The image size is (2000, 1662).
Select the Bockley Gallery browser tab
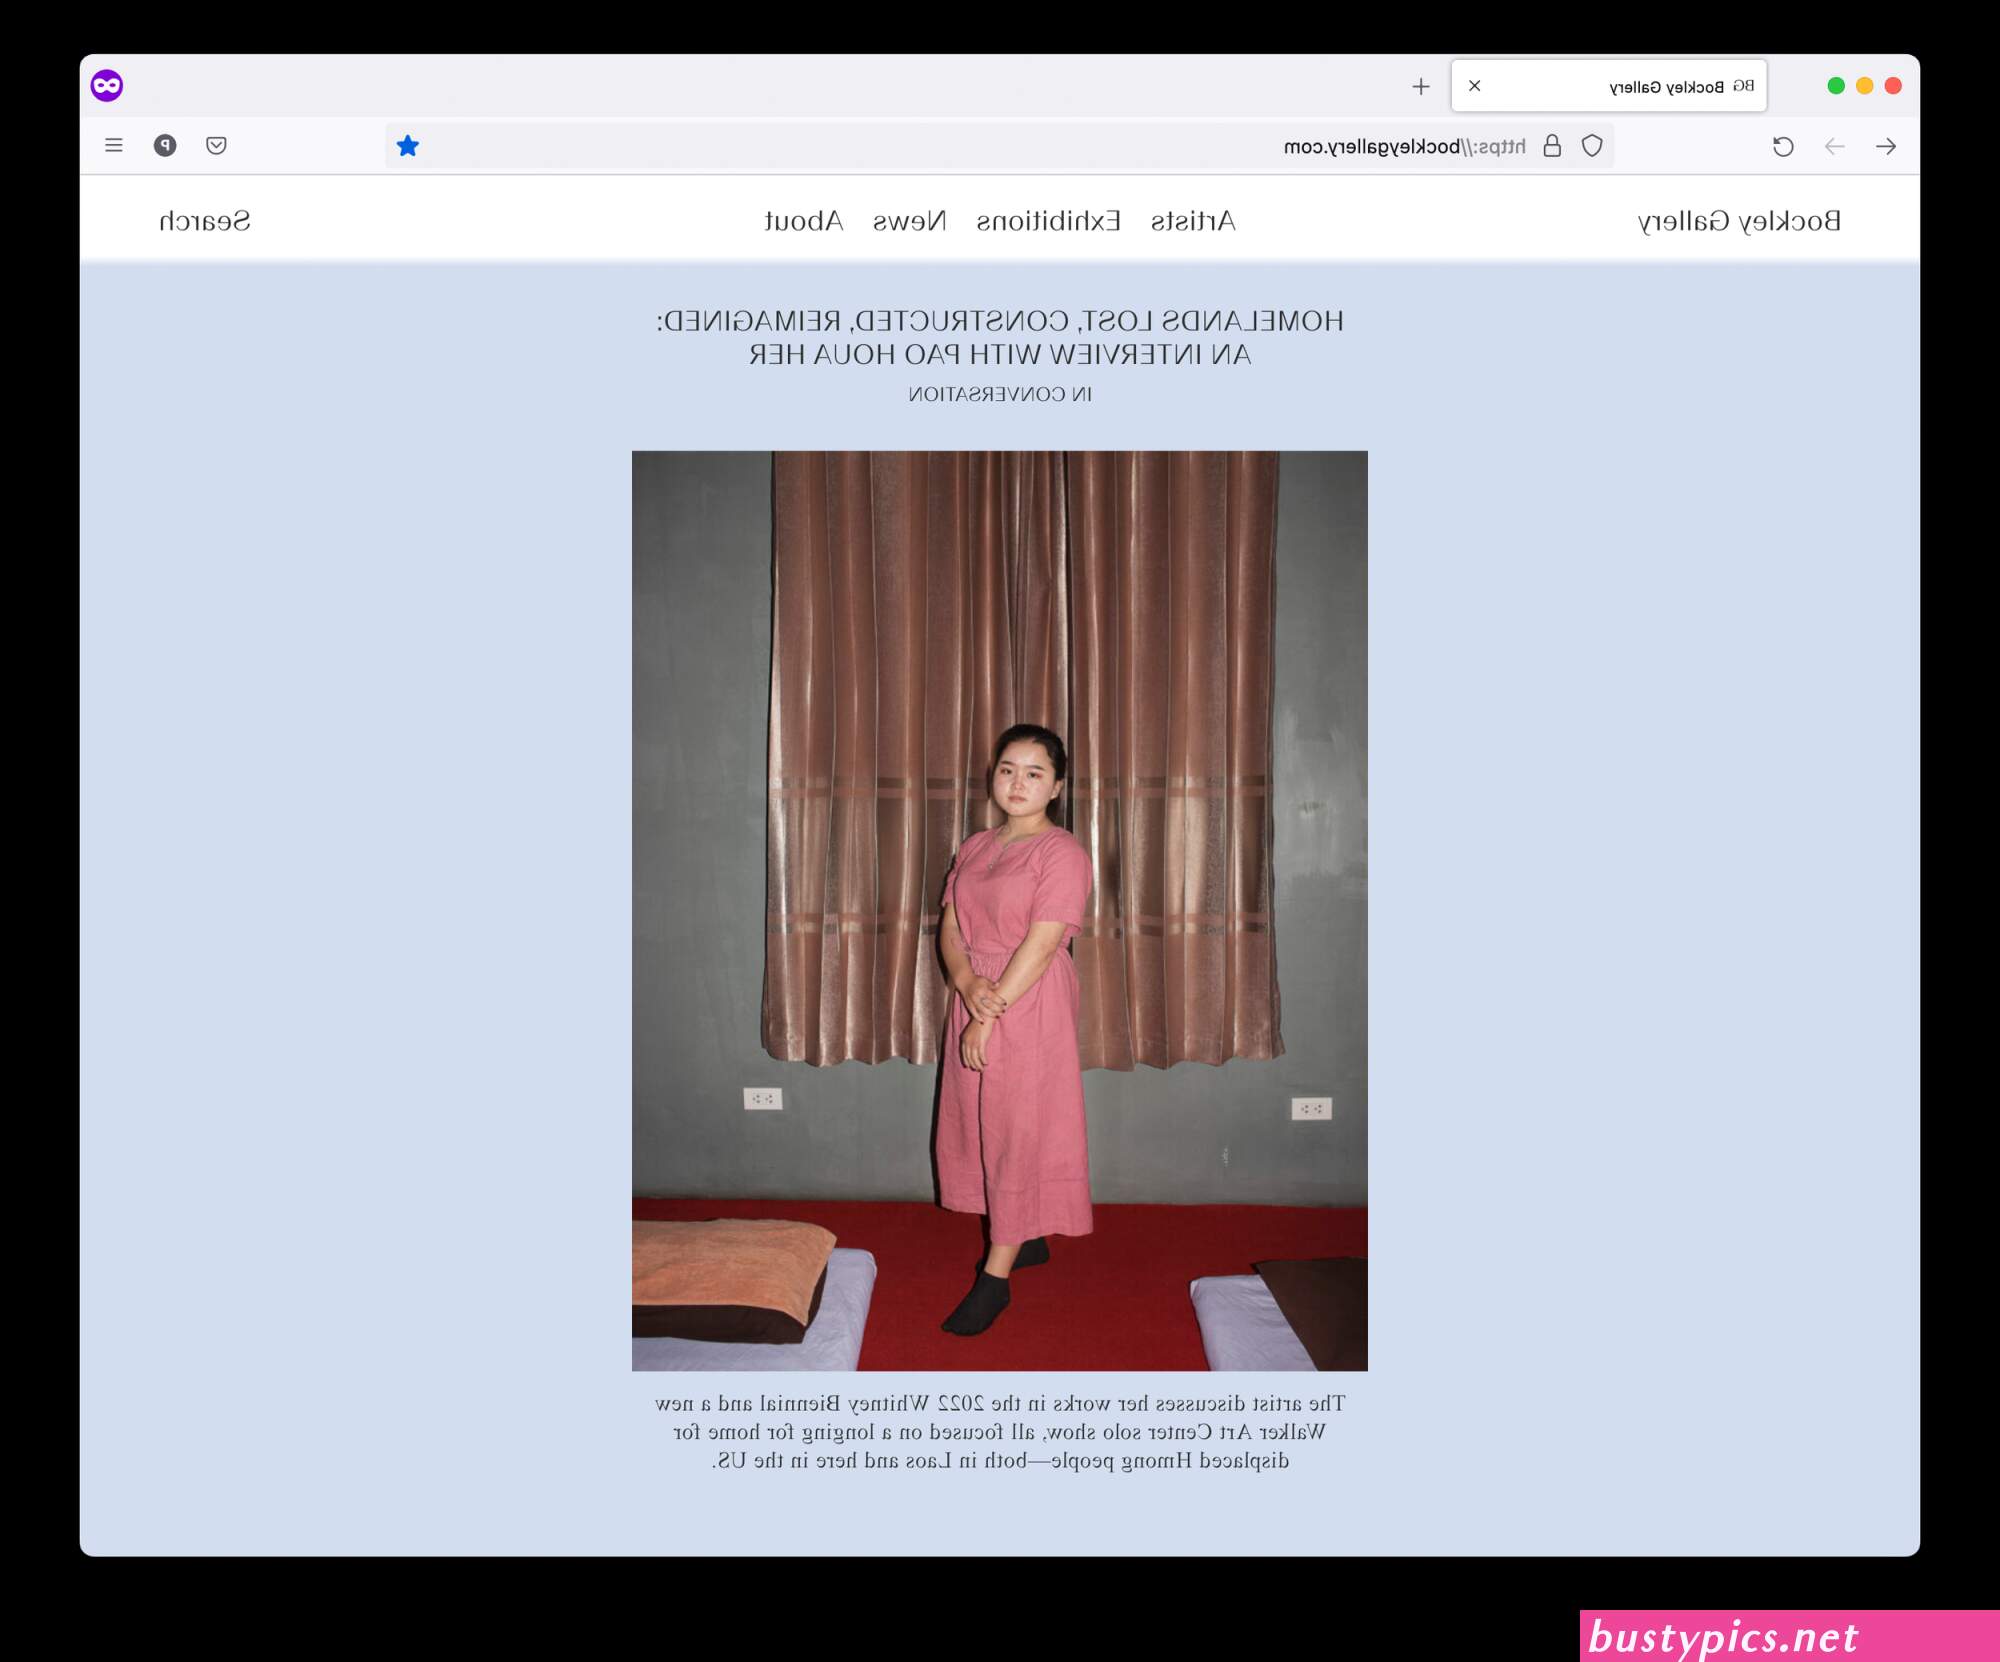(1609, 86)
